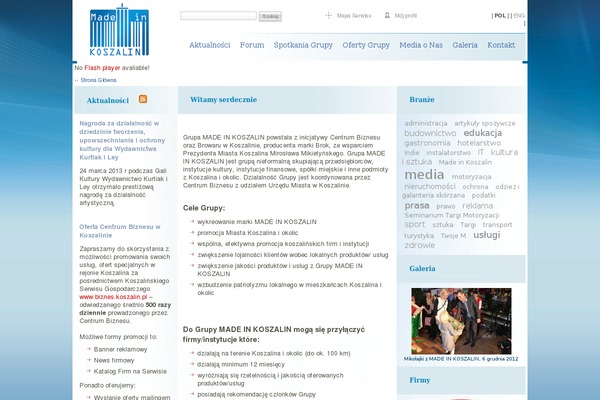600x400 pixels.
Task: Select the budownictwo tag
Action: 430,133
